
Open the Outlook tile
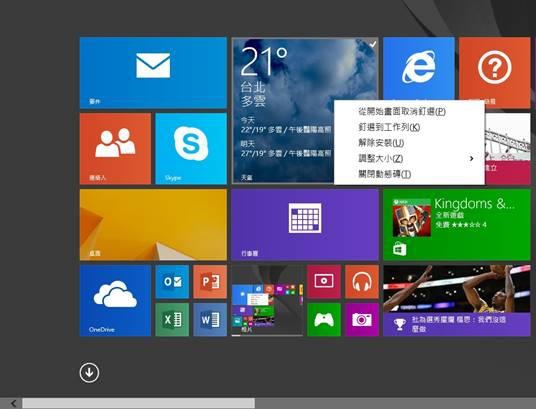coord(172,282)
